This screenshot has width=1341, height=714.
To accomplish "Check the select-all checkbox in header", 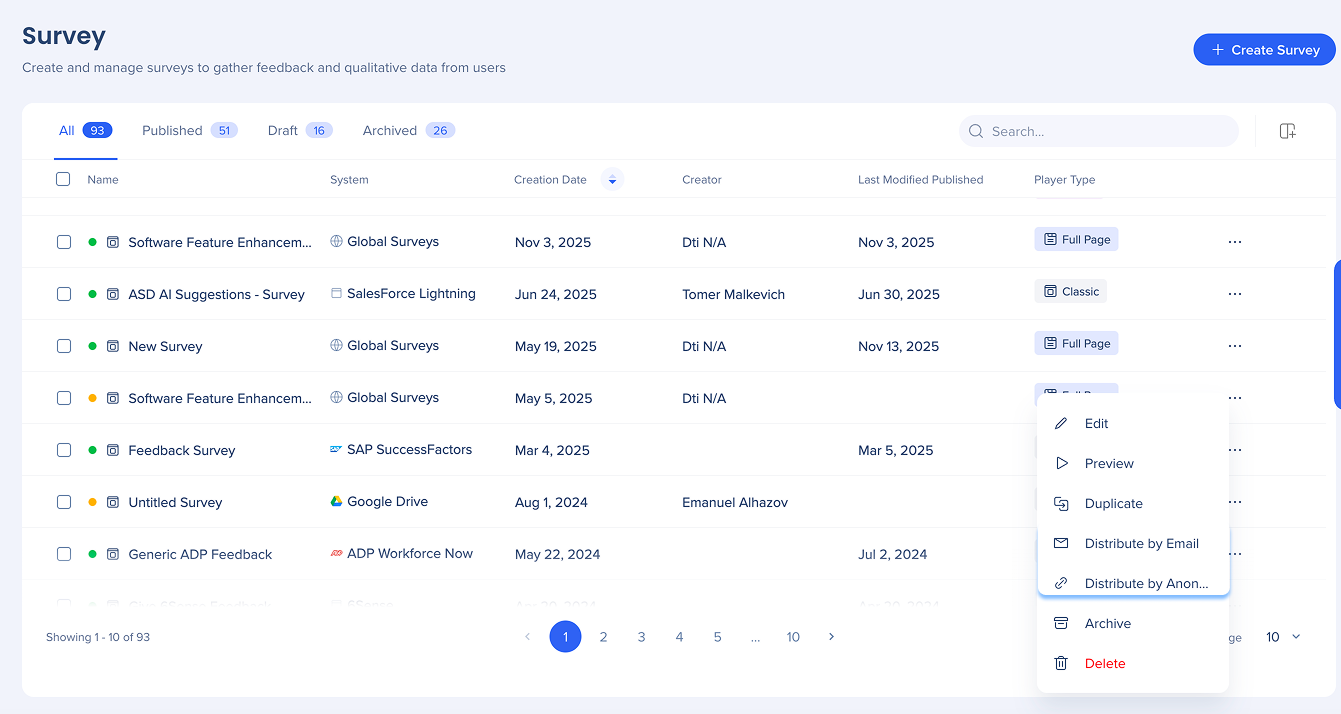I will tap(64, 180).
